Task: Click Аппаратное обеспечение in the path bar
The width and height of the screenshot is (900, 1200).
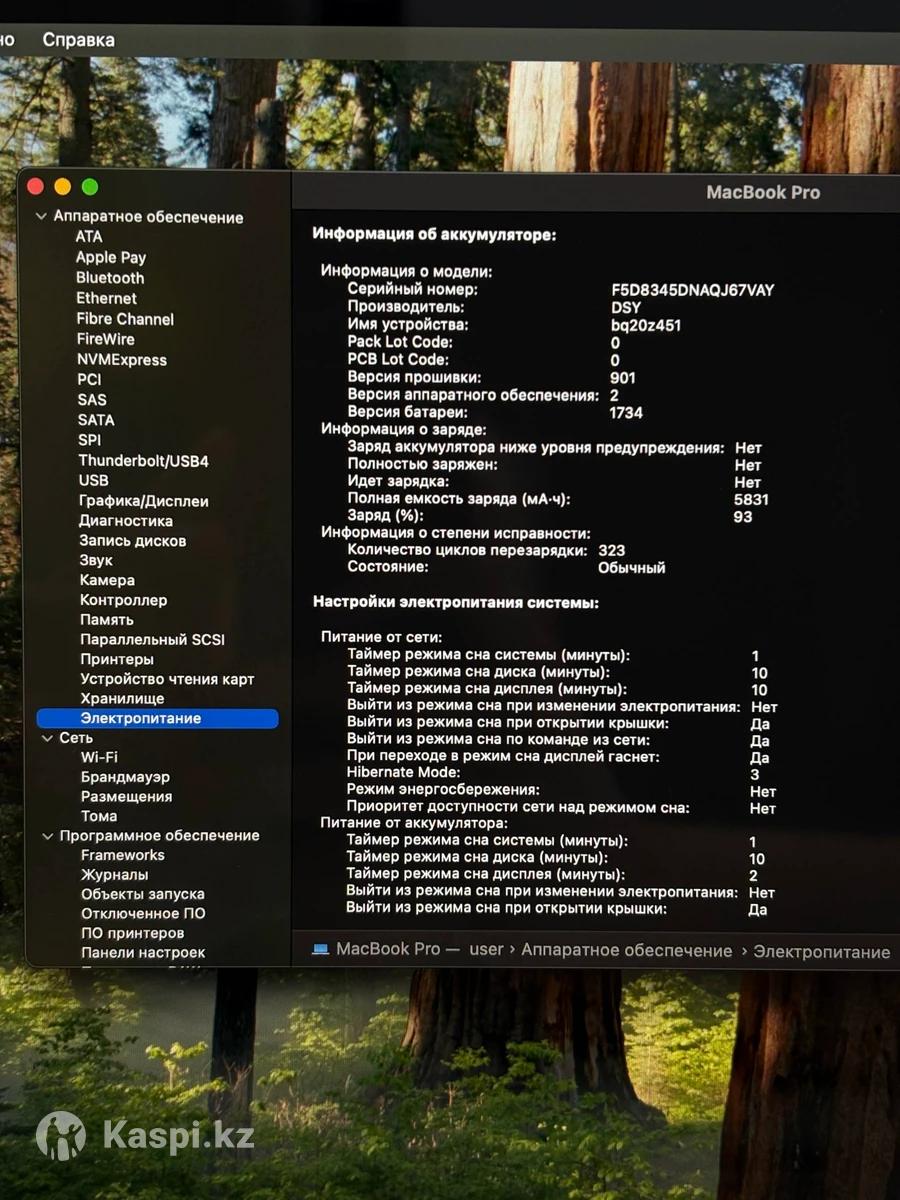Action: [626, 951]
